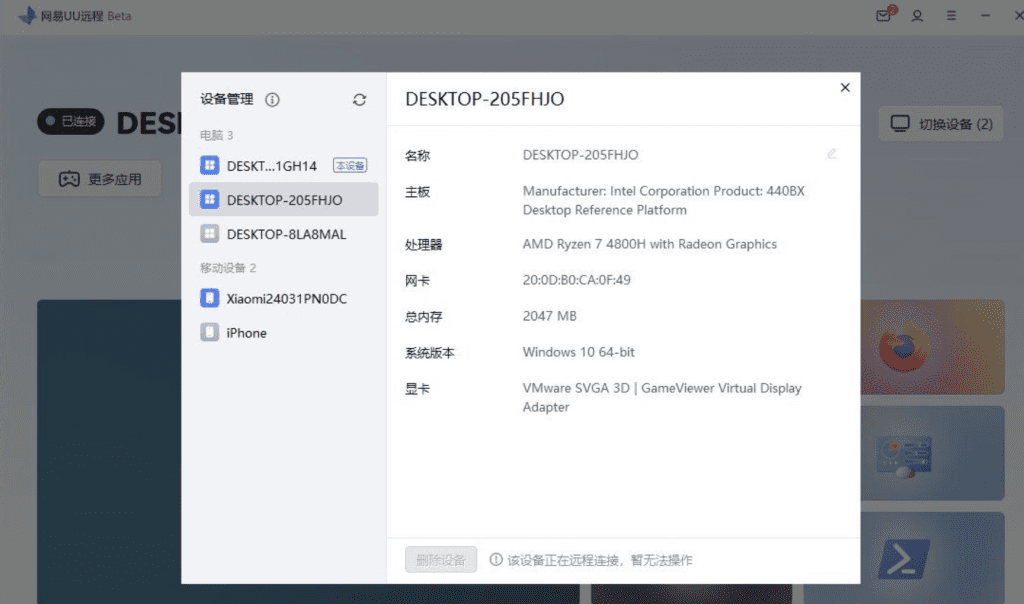Open the hamburger menu in title bar
Viewport: 1024px width, 604px height.
click(x=952, y=16)
